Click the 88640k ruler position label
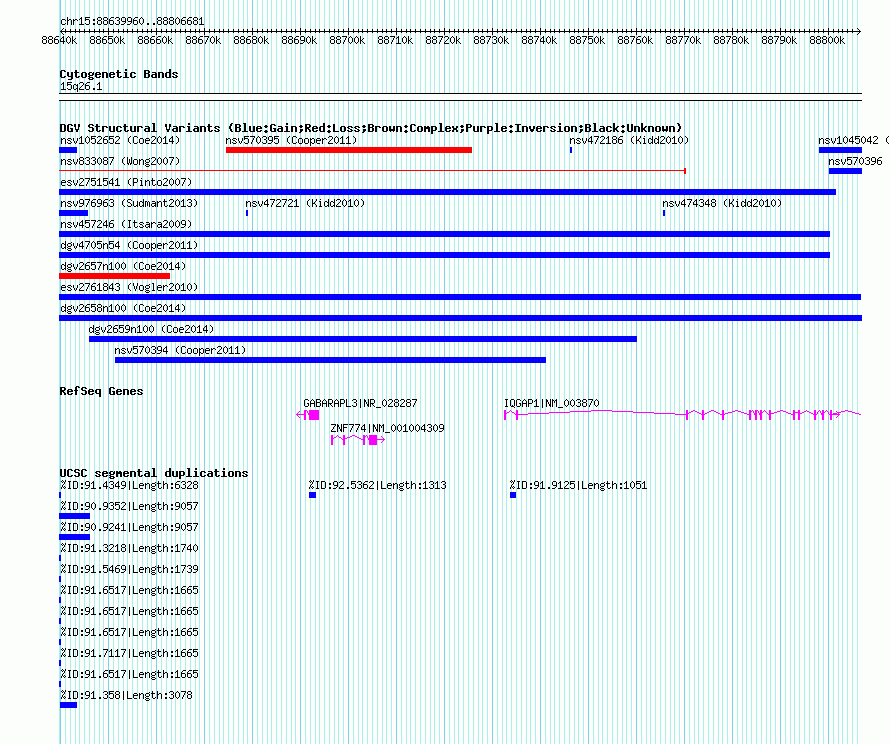 pyautogui.click(x=59, y=40)
